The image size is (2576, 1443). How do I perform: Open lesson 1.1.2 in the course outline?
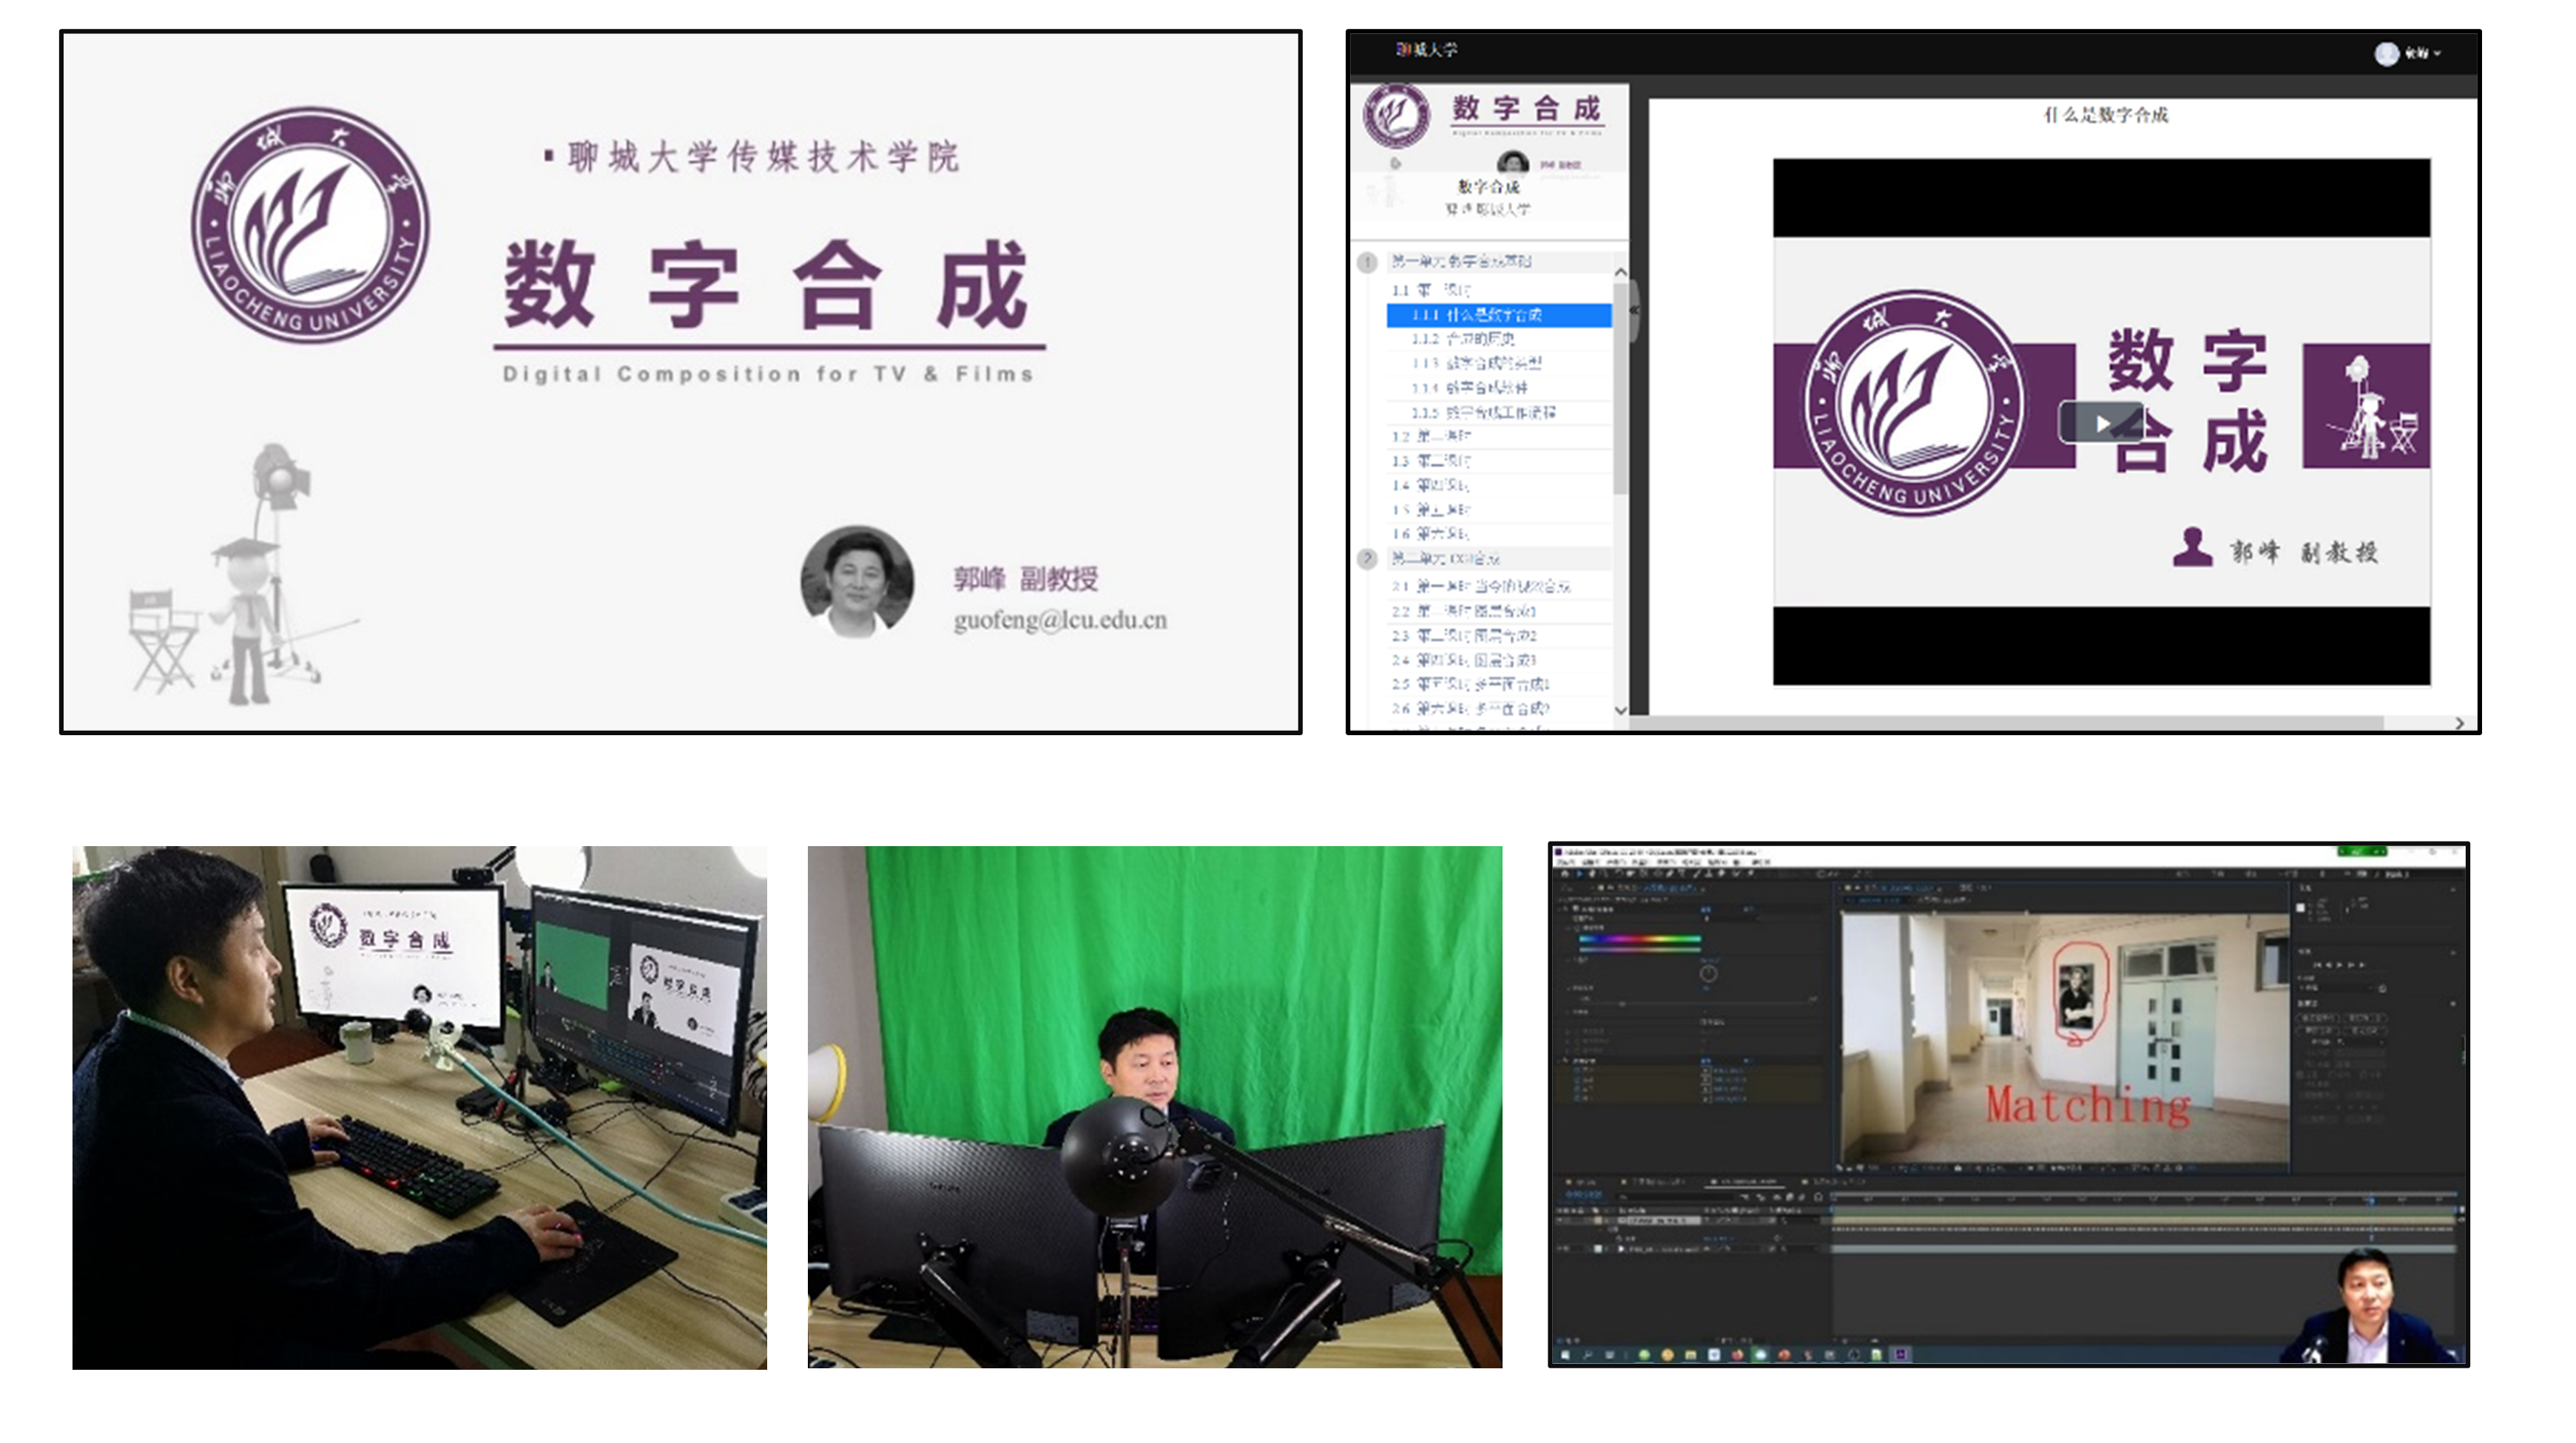pos(1463,339)
